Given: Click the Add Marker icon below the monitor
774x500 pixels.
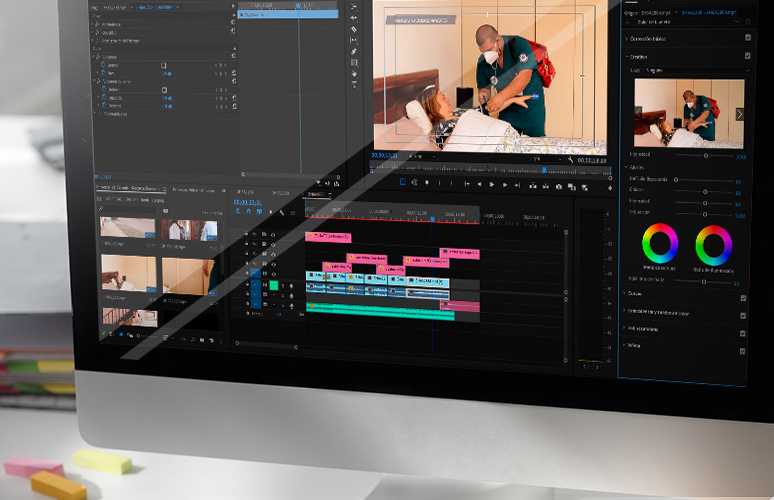Looking at the screenshot, I should 403,183.
